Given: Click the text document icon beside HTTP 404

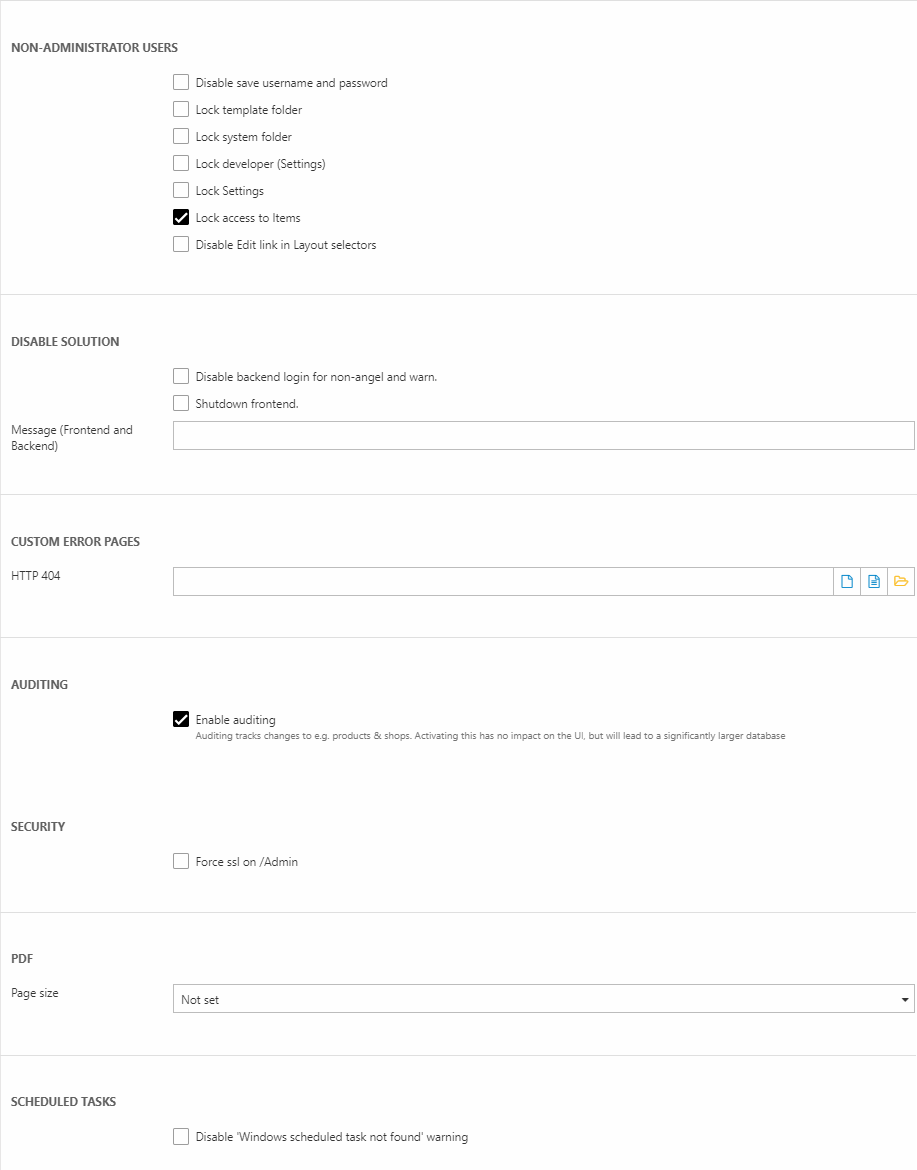Looking at the screenshot, I should point(874,582).
